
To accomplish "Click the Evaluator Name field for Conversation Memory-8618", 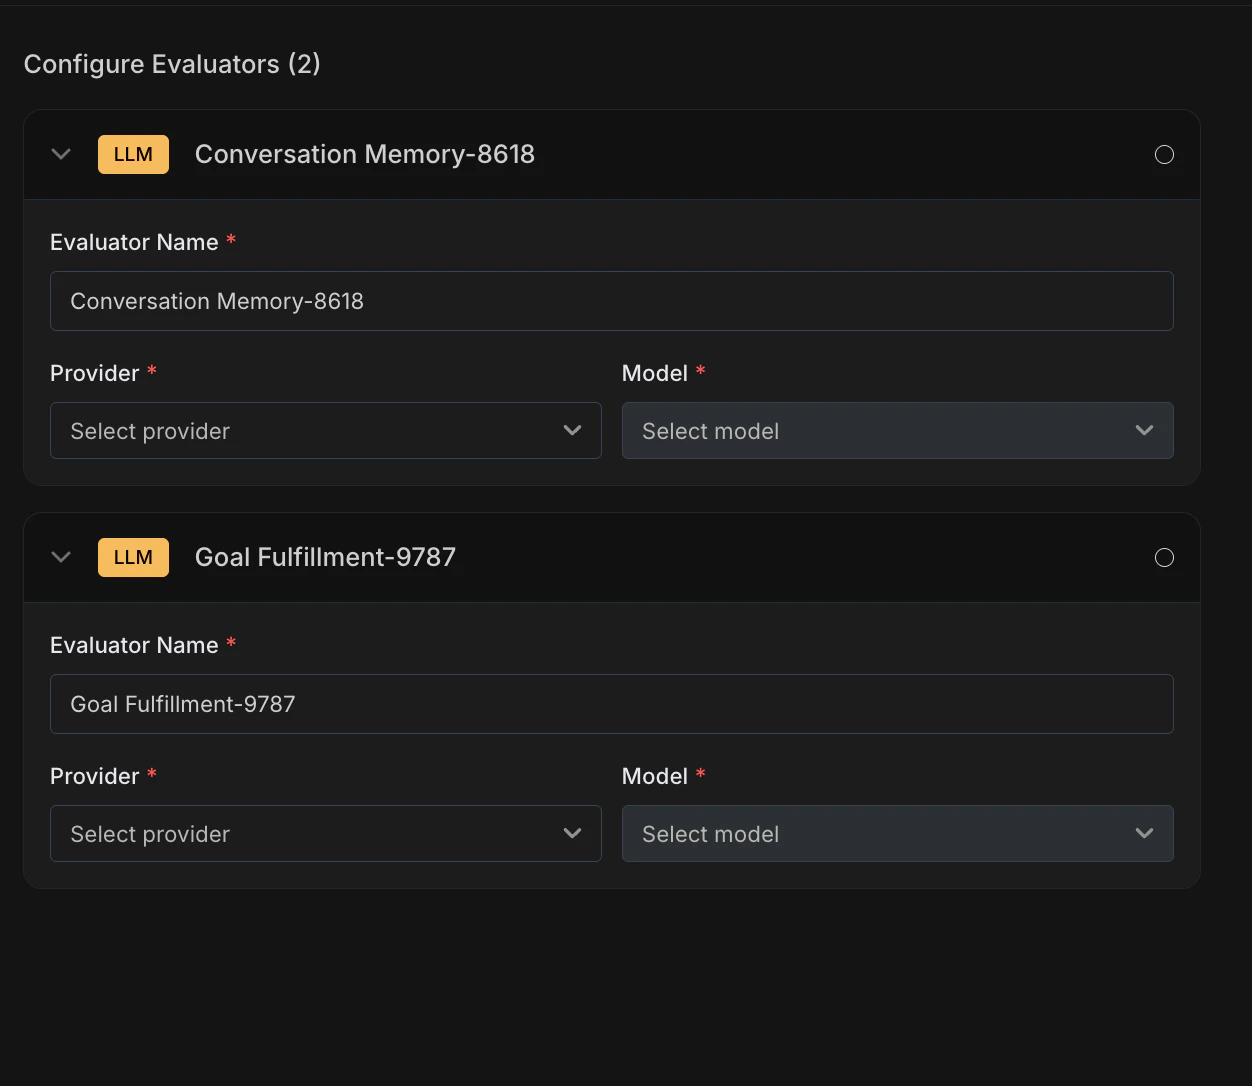I will tap(612, 300).
